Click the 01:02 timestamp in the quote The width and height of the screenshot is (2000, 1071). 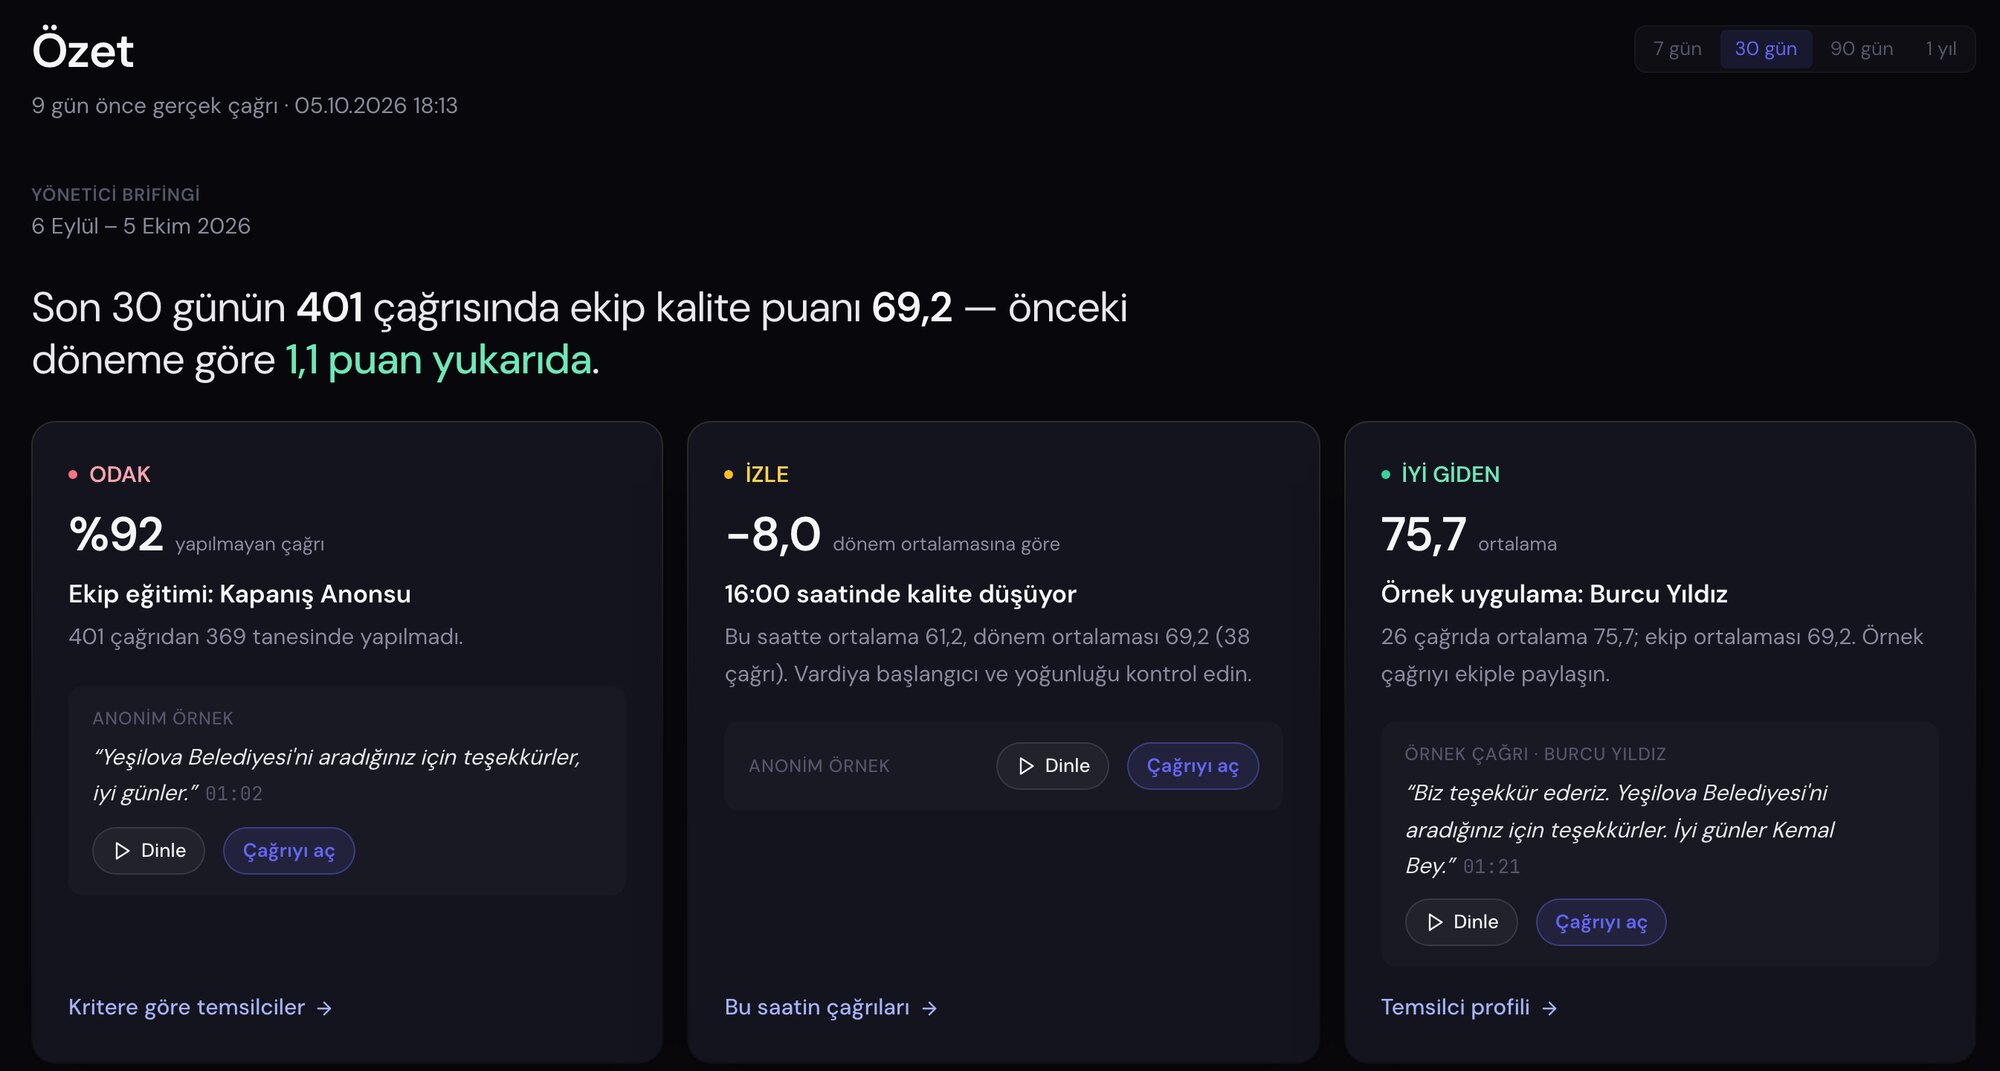click(x=234, y=794)
